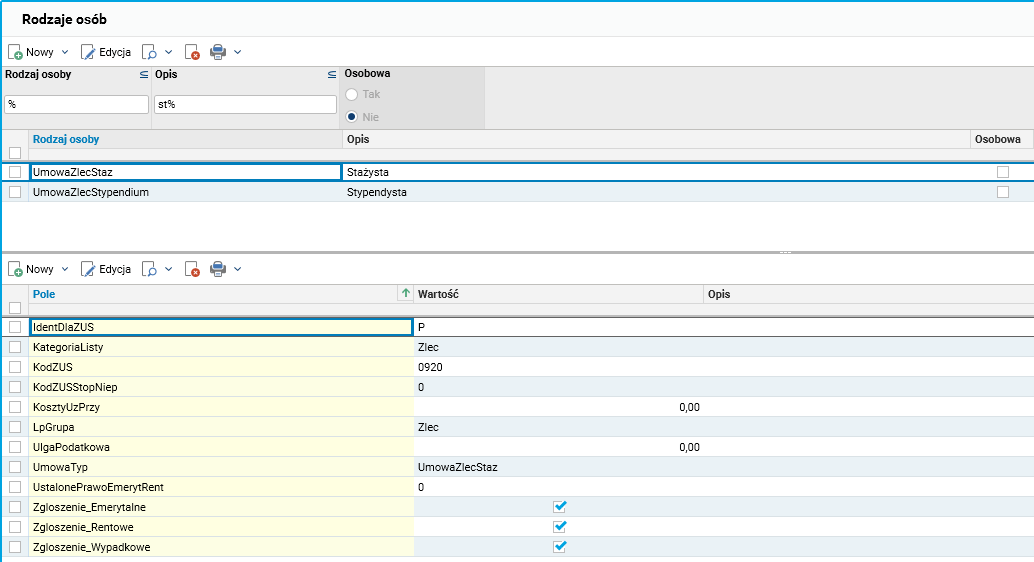The height and width of the screenshot is (562, 1034).
Task: Click the lower toolbar's printer icon
Action: tap(218, 269)
